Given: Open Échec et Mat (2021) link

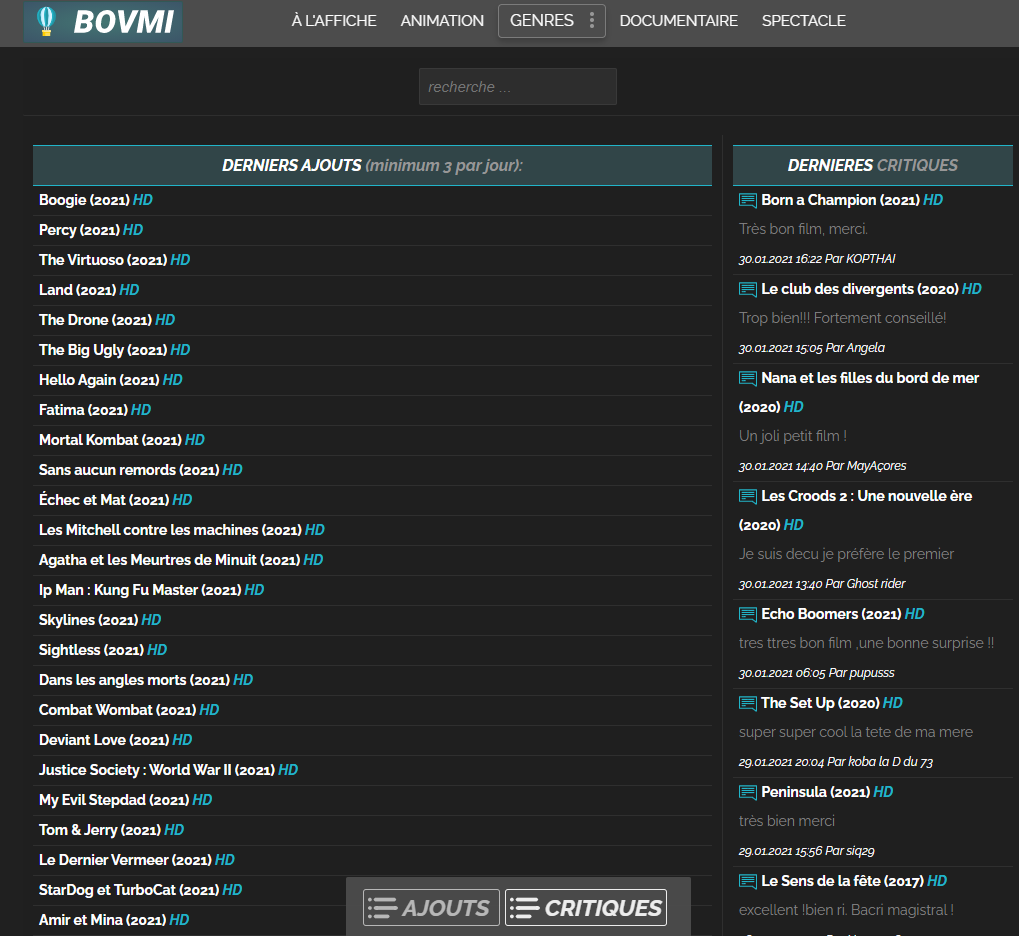Looking at the screenshot, I should pos(116,500).
